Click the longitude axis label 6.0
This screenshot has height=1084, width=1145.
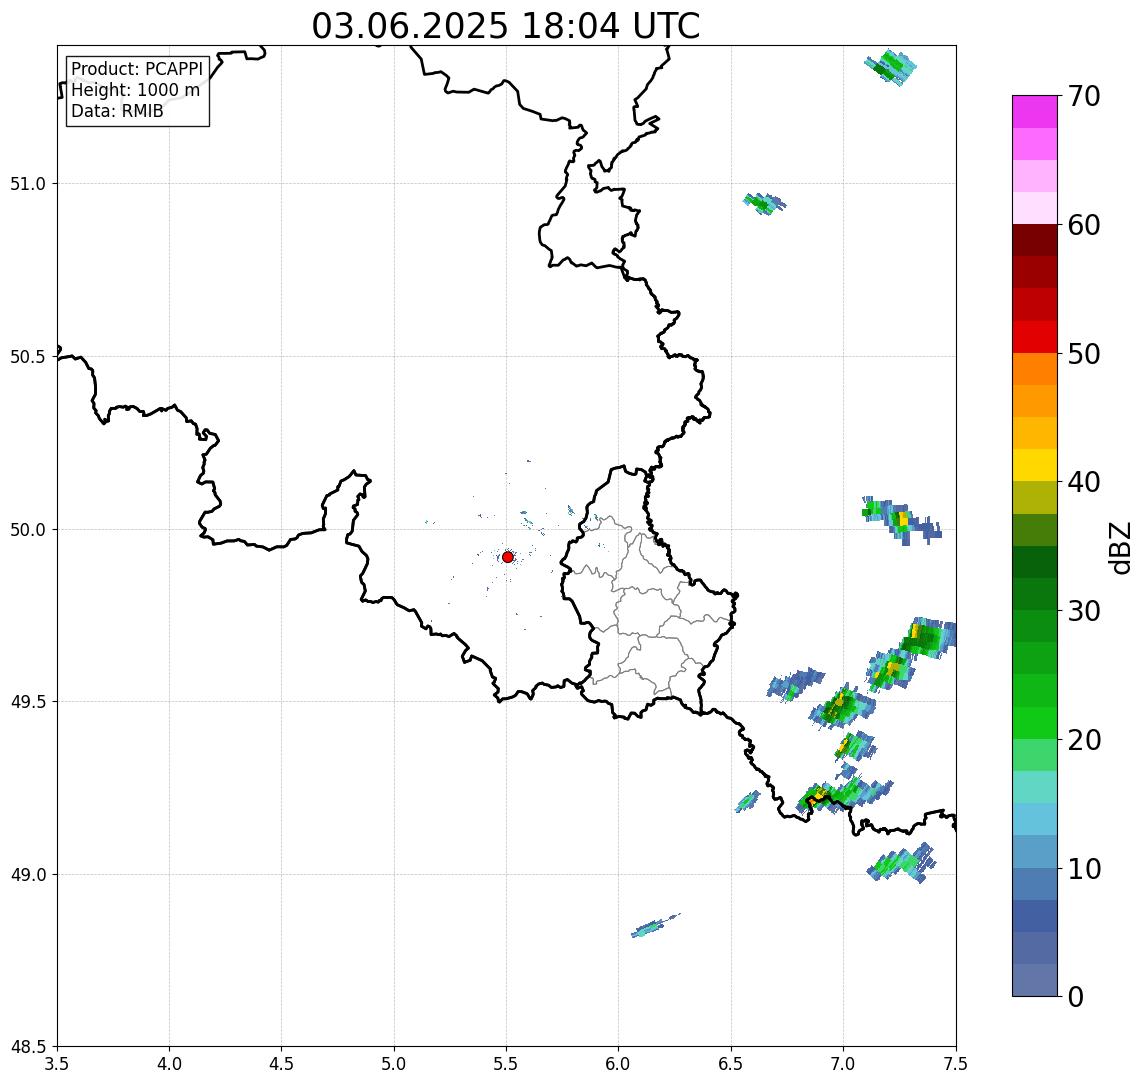pyautogui.click(x=619, y=1064)
